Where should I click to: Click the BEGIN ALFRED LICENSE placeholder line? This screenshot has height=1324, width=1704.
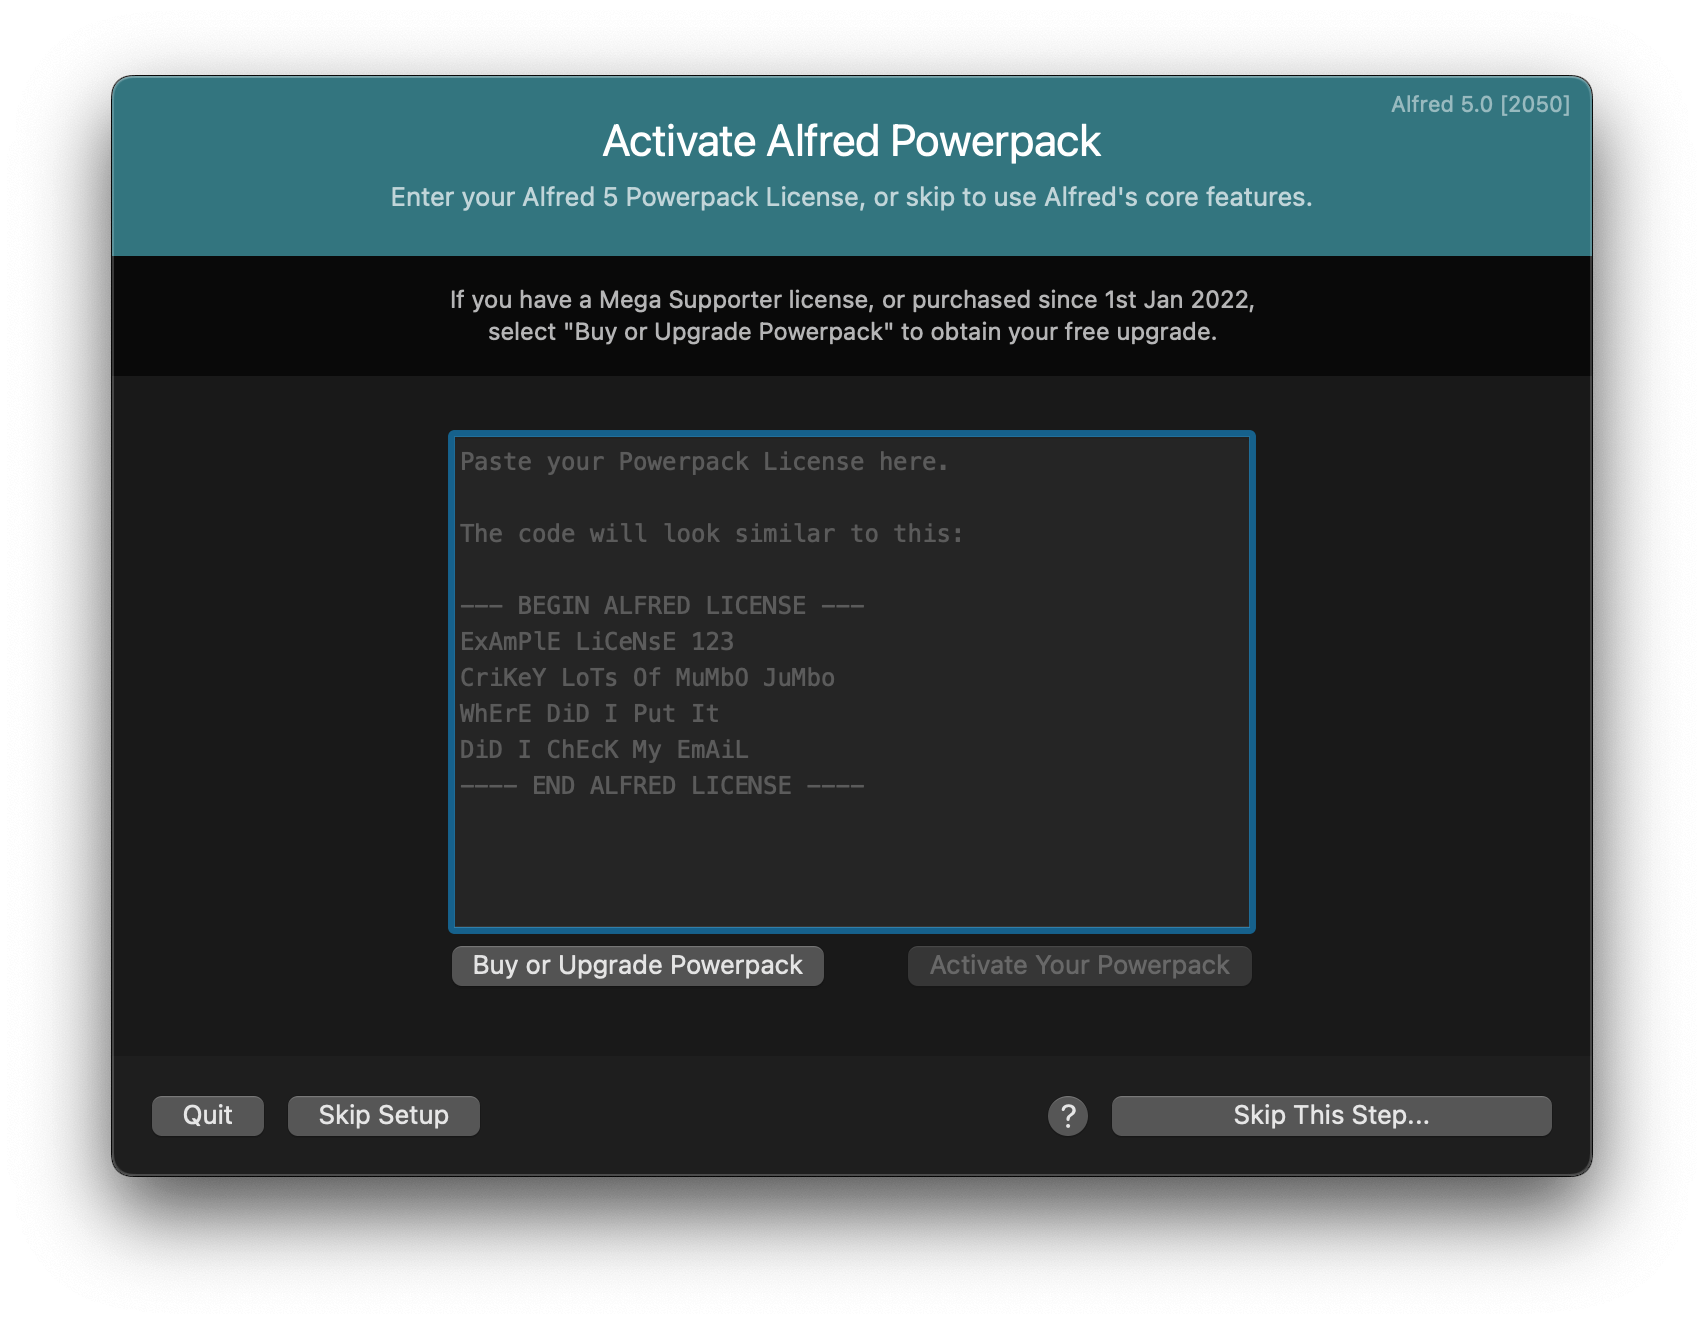pos(662,605)
